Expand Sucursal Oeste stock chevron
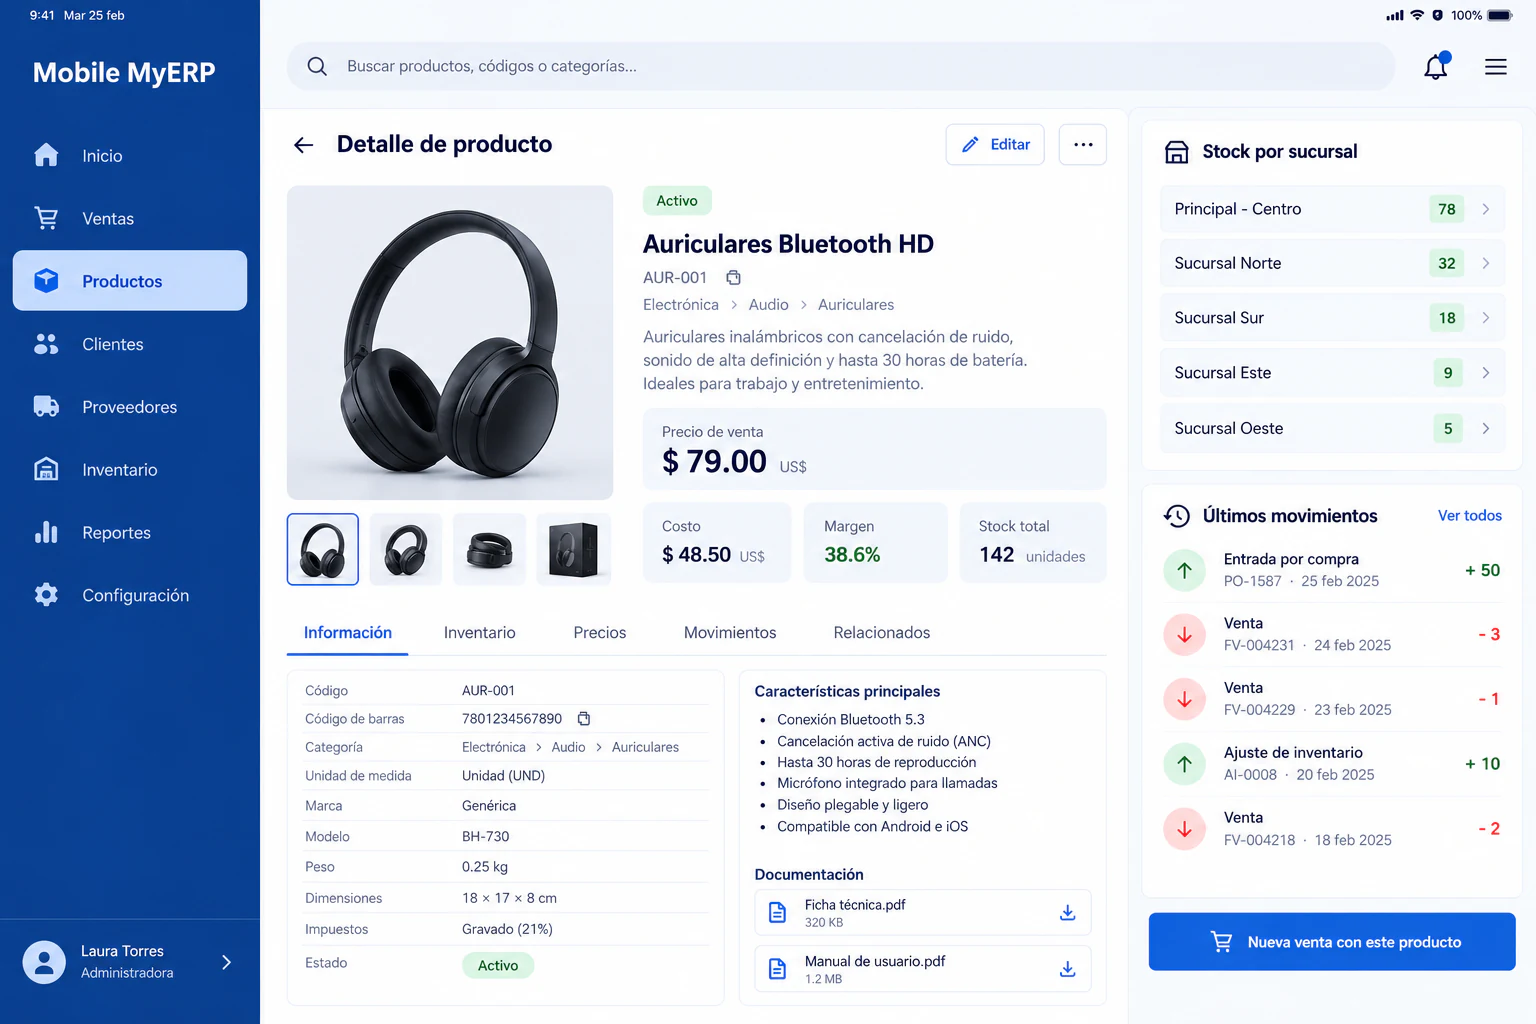 (1486, 428)
